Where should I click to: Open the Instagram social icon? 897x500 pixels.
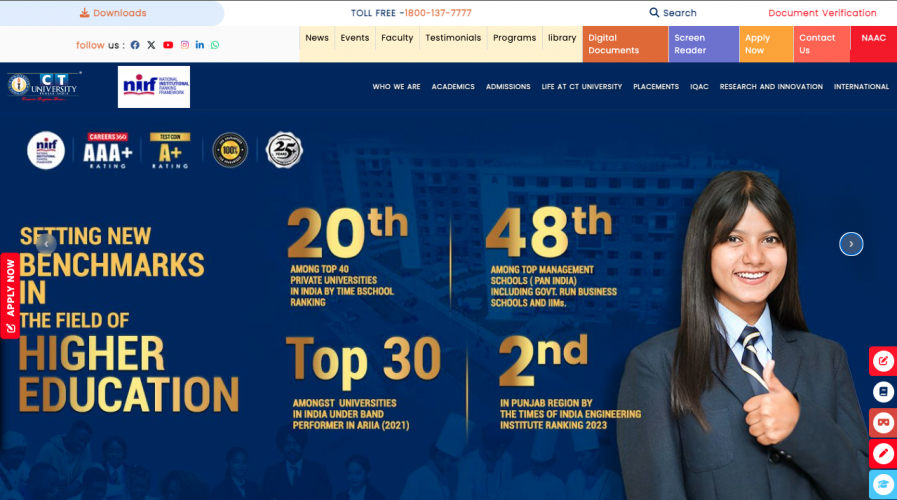click(x=184, y=45)
